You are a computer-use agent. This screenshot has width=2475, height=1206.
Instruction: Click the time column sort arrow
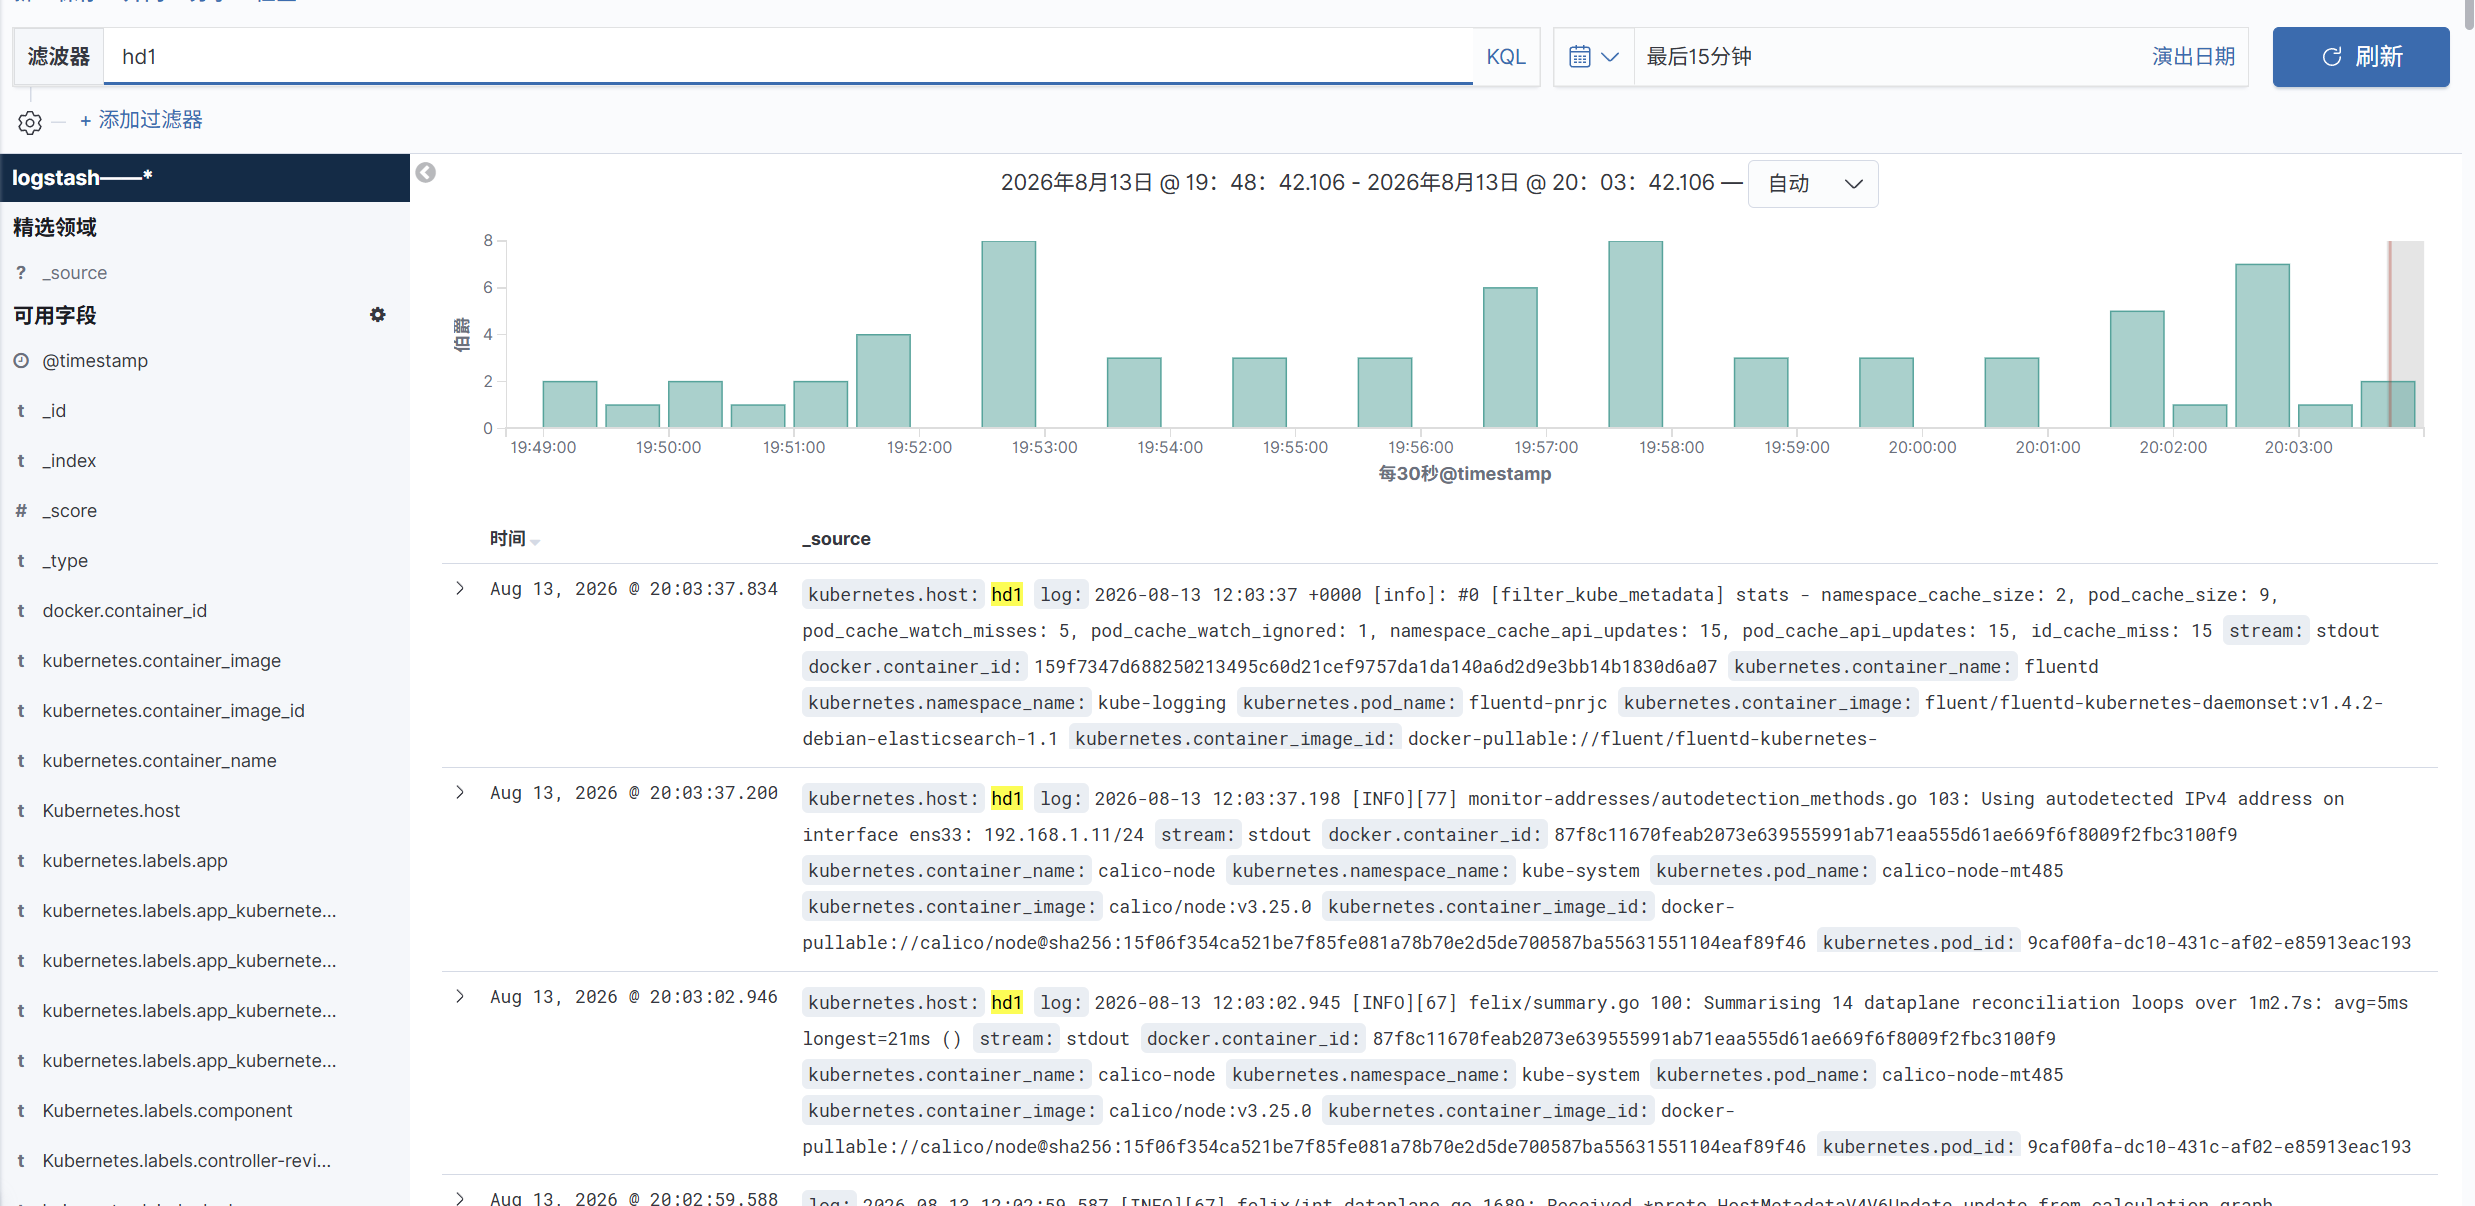[536, 541]
